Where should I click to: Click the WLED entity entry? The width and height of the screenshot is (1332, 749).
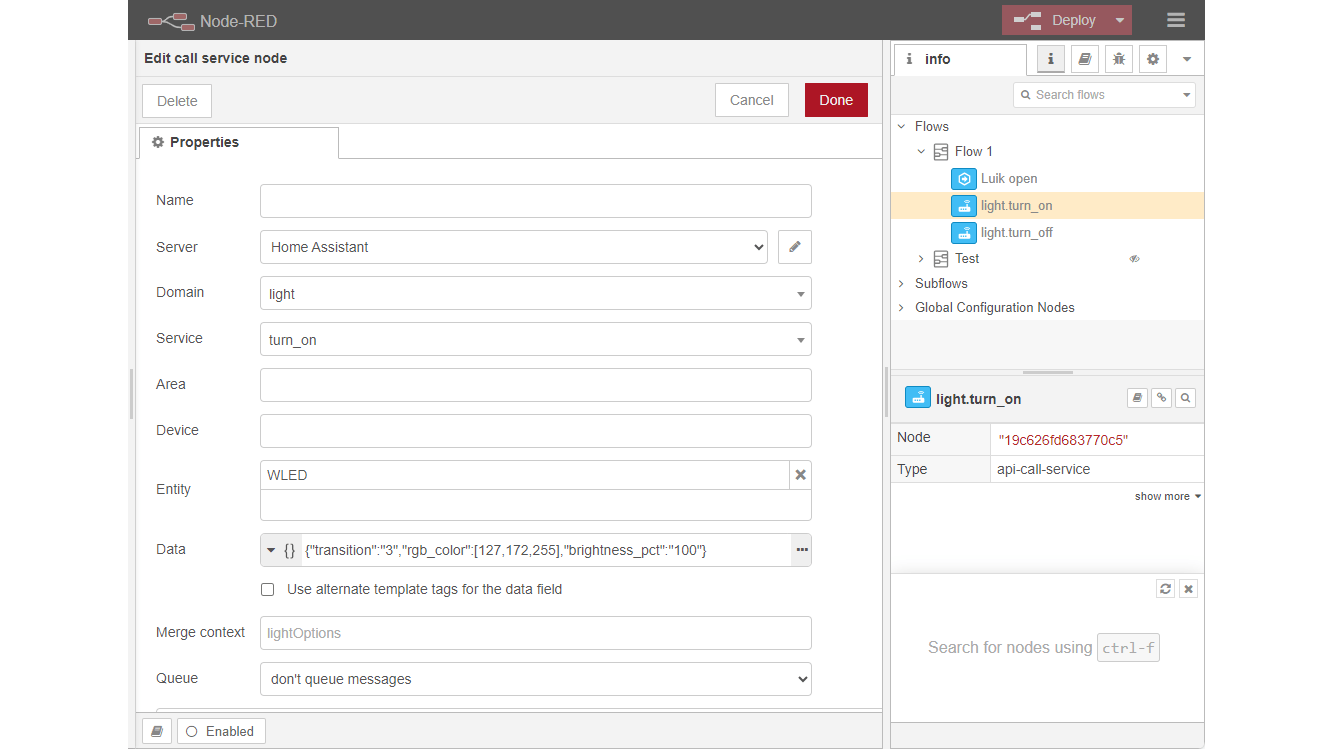tap(525, 475)
